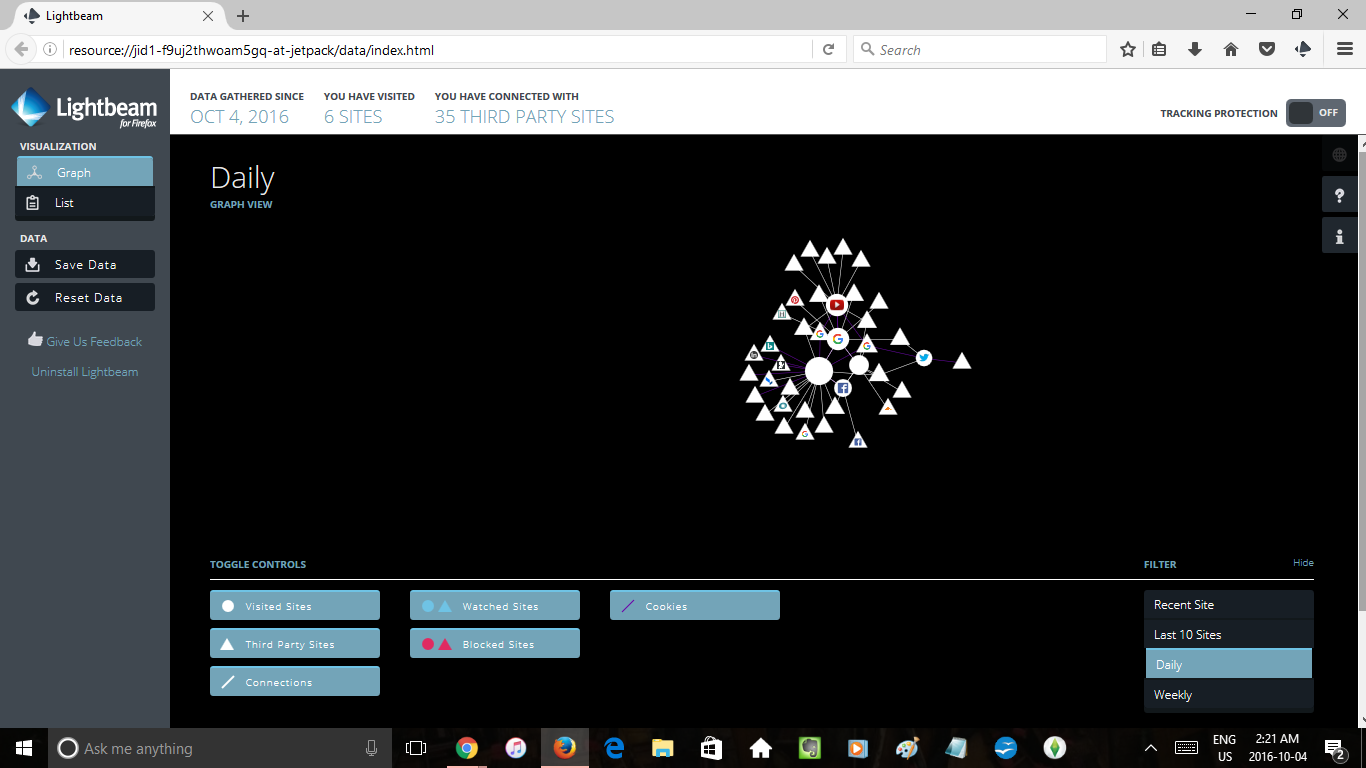1366x768 pixels.
Task: Click Reset Data button
Action: click(x=85, y=297)
